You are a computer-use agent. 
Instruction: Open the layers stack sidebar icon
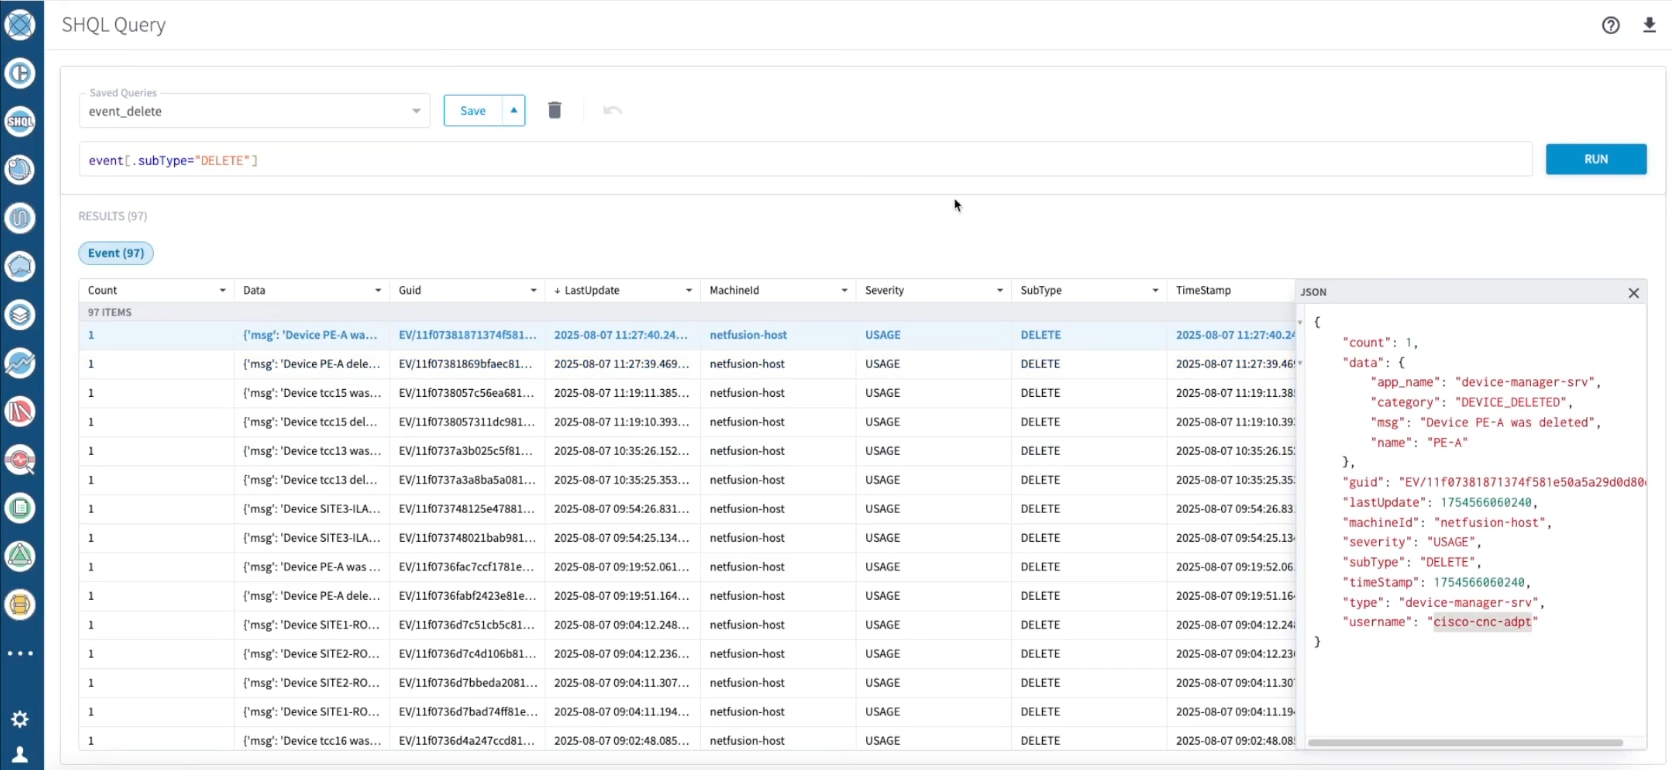(20, 314)
